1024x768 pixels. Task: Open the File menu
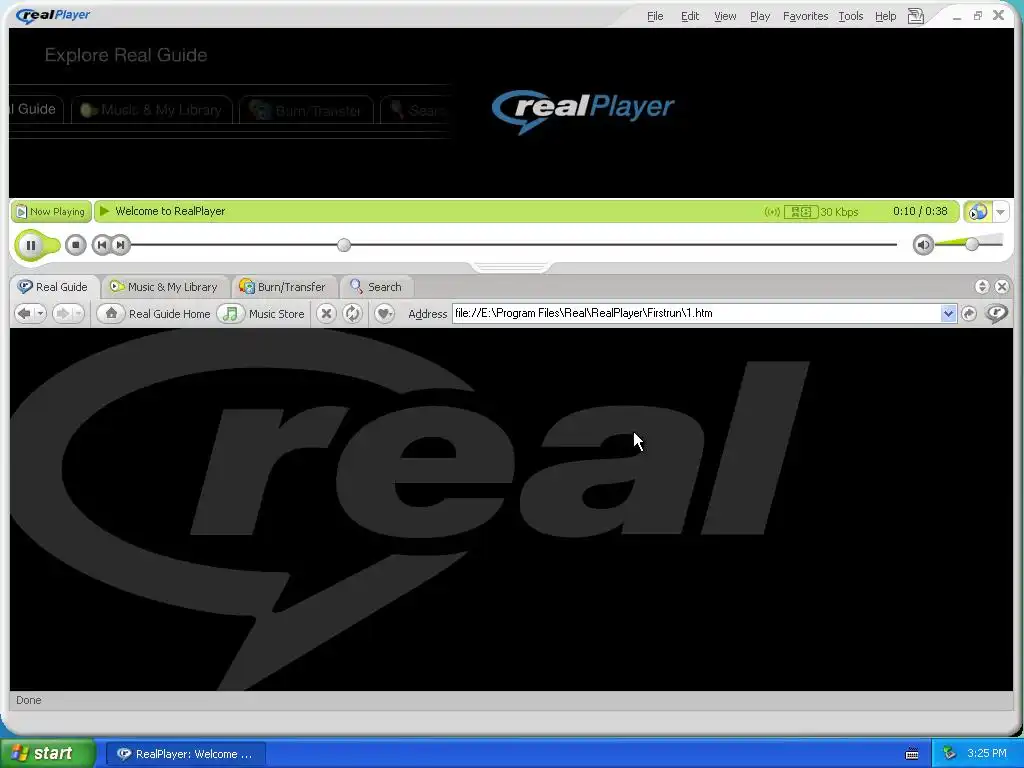click(655, 16)
